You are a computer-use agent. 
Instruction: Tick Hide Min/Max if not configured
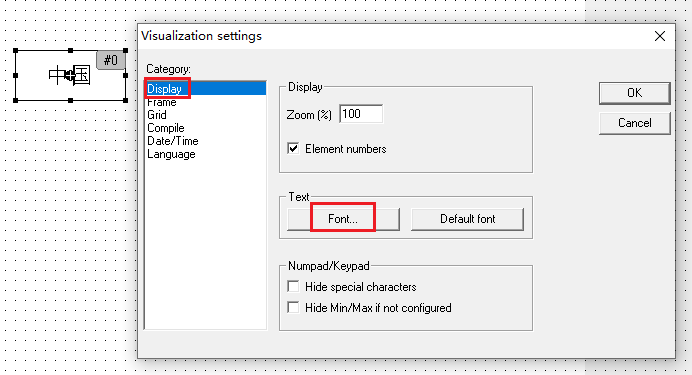coord(293,308)
